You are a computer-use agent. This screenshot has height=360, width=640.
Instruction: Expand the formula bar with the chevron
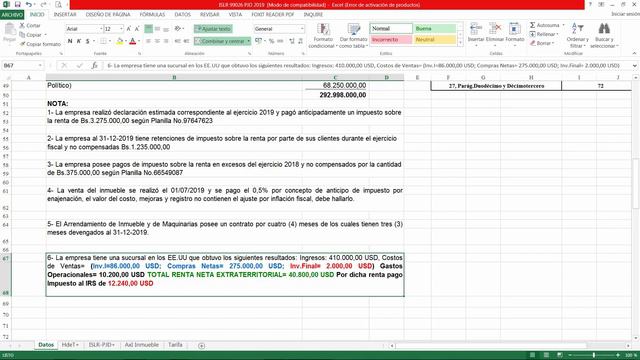tap(635, 65)
